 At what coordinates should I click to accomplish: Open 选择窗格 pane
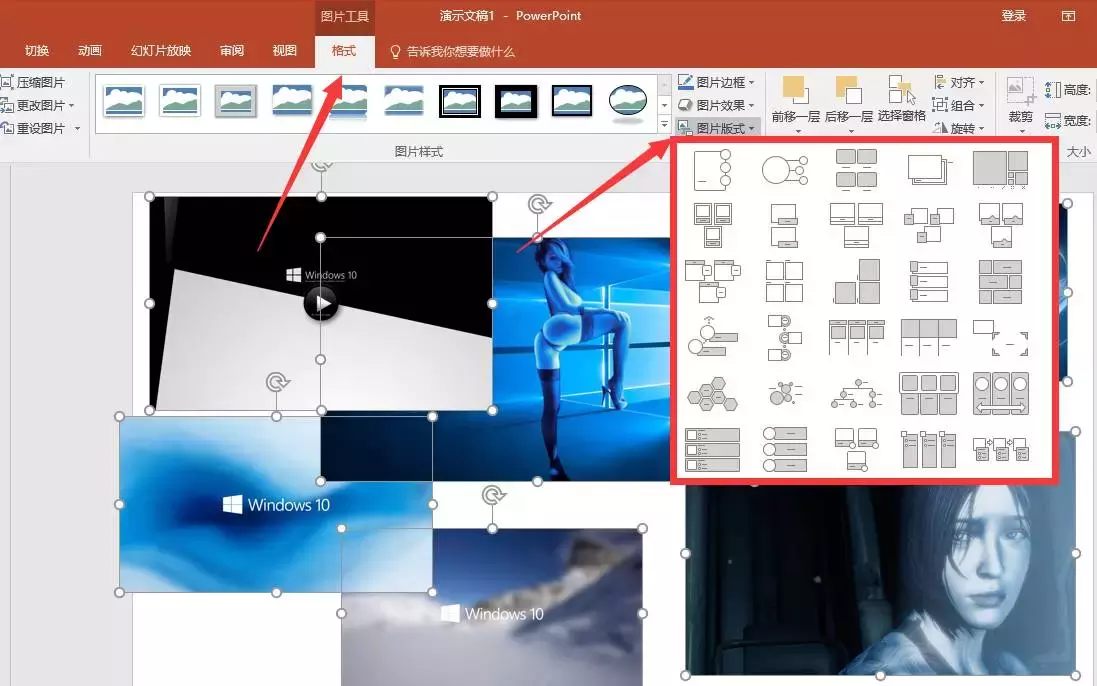tap(902, 99)
